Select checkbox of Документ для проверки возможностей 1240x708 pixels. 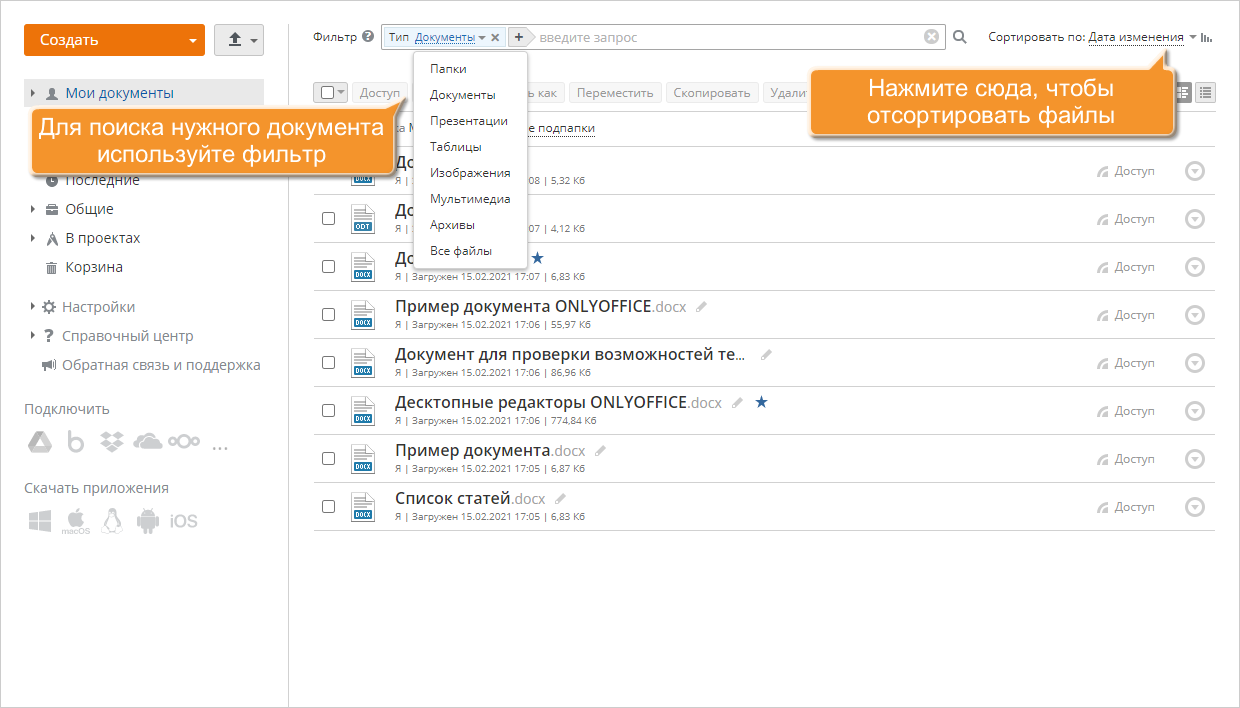(x=328, y=362)
